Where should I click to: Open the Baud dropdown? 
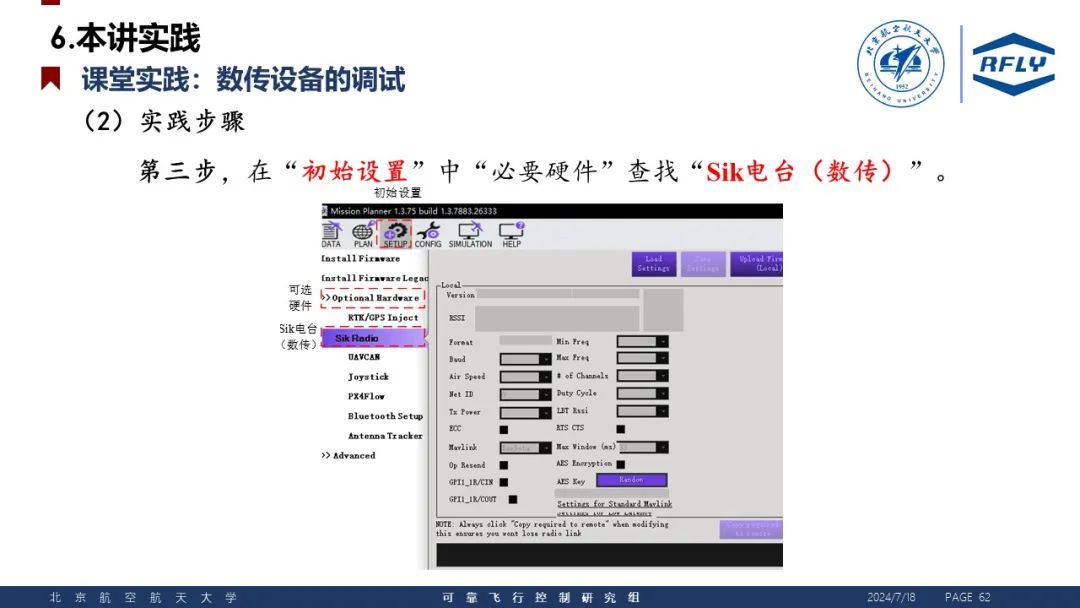(526, 359)
